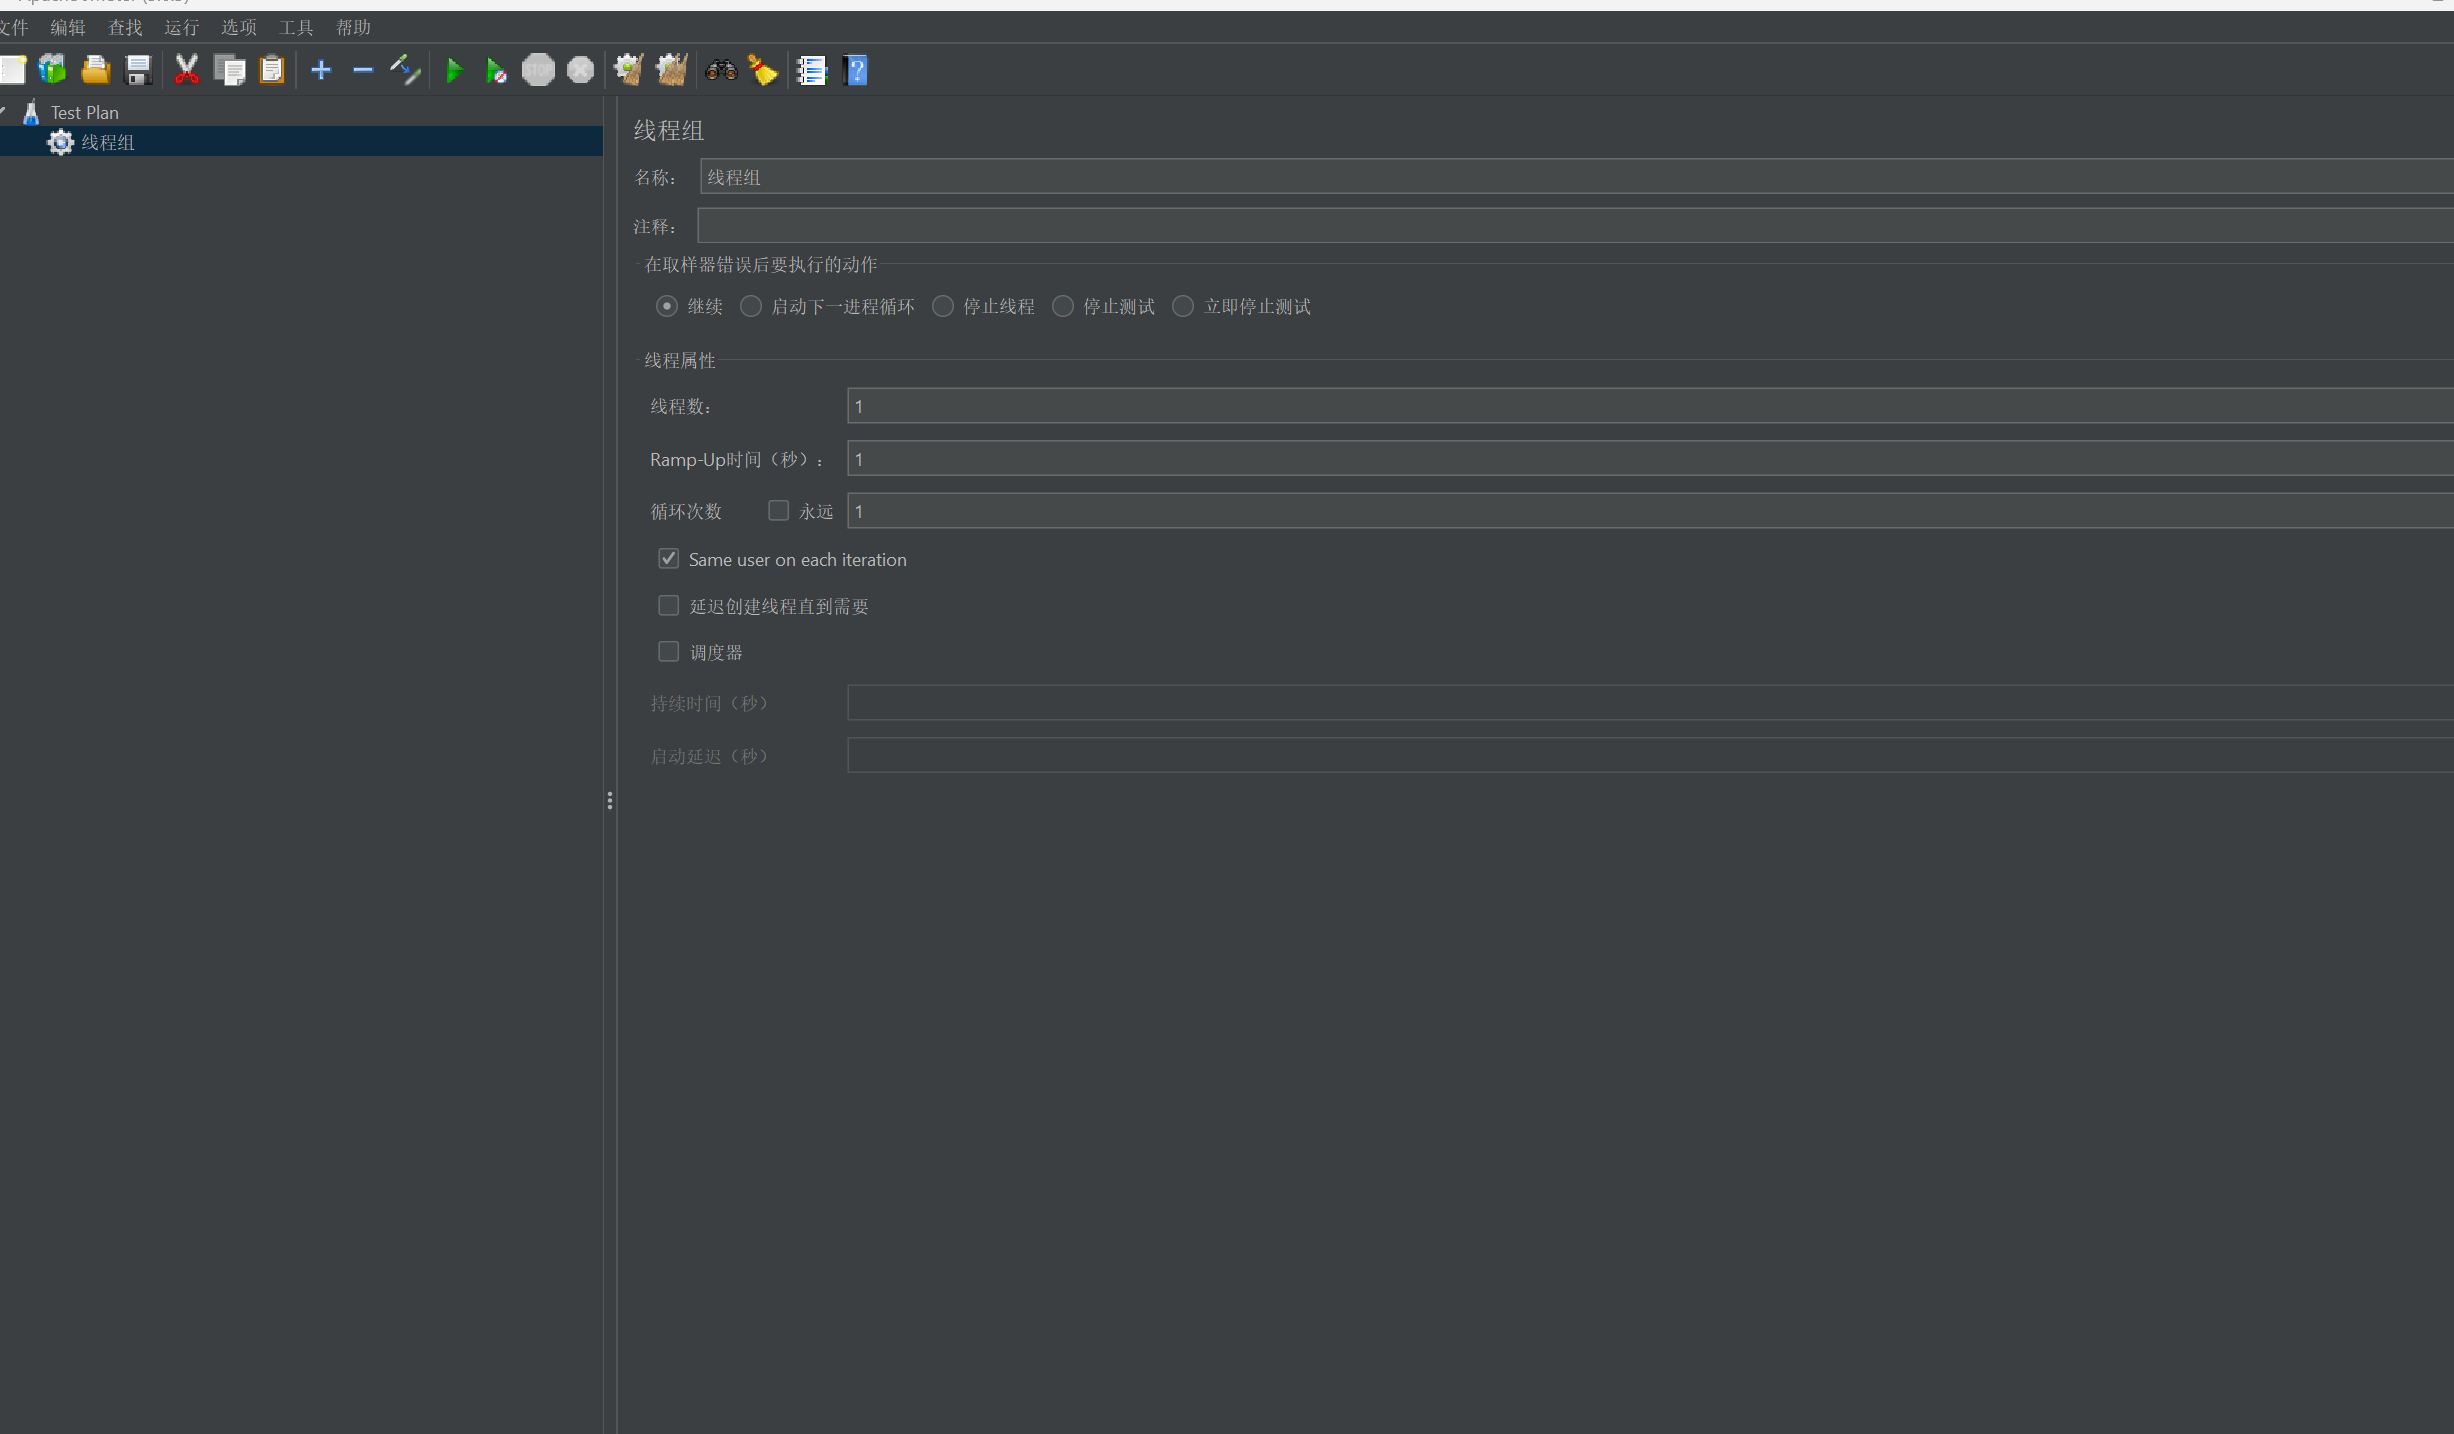
Task: Enable the 永远 (forever) loop checkbox
Action: click(x=778, y=511)
